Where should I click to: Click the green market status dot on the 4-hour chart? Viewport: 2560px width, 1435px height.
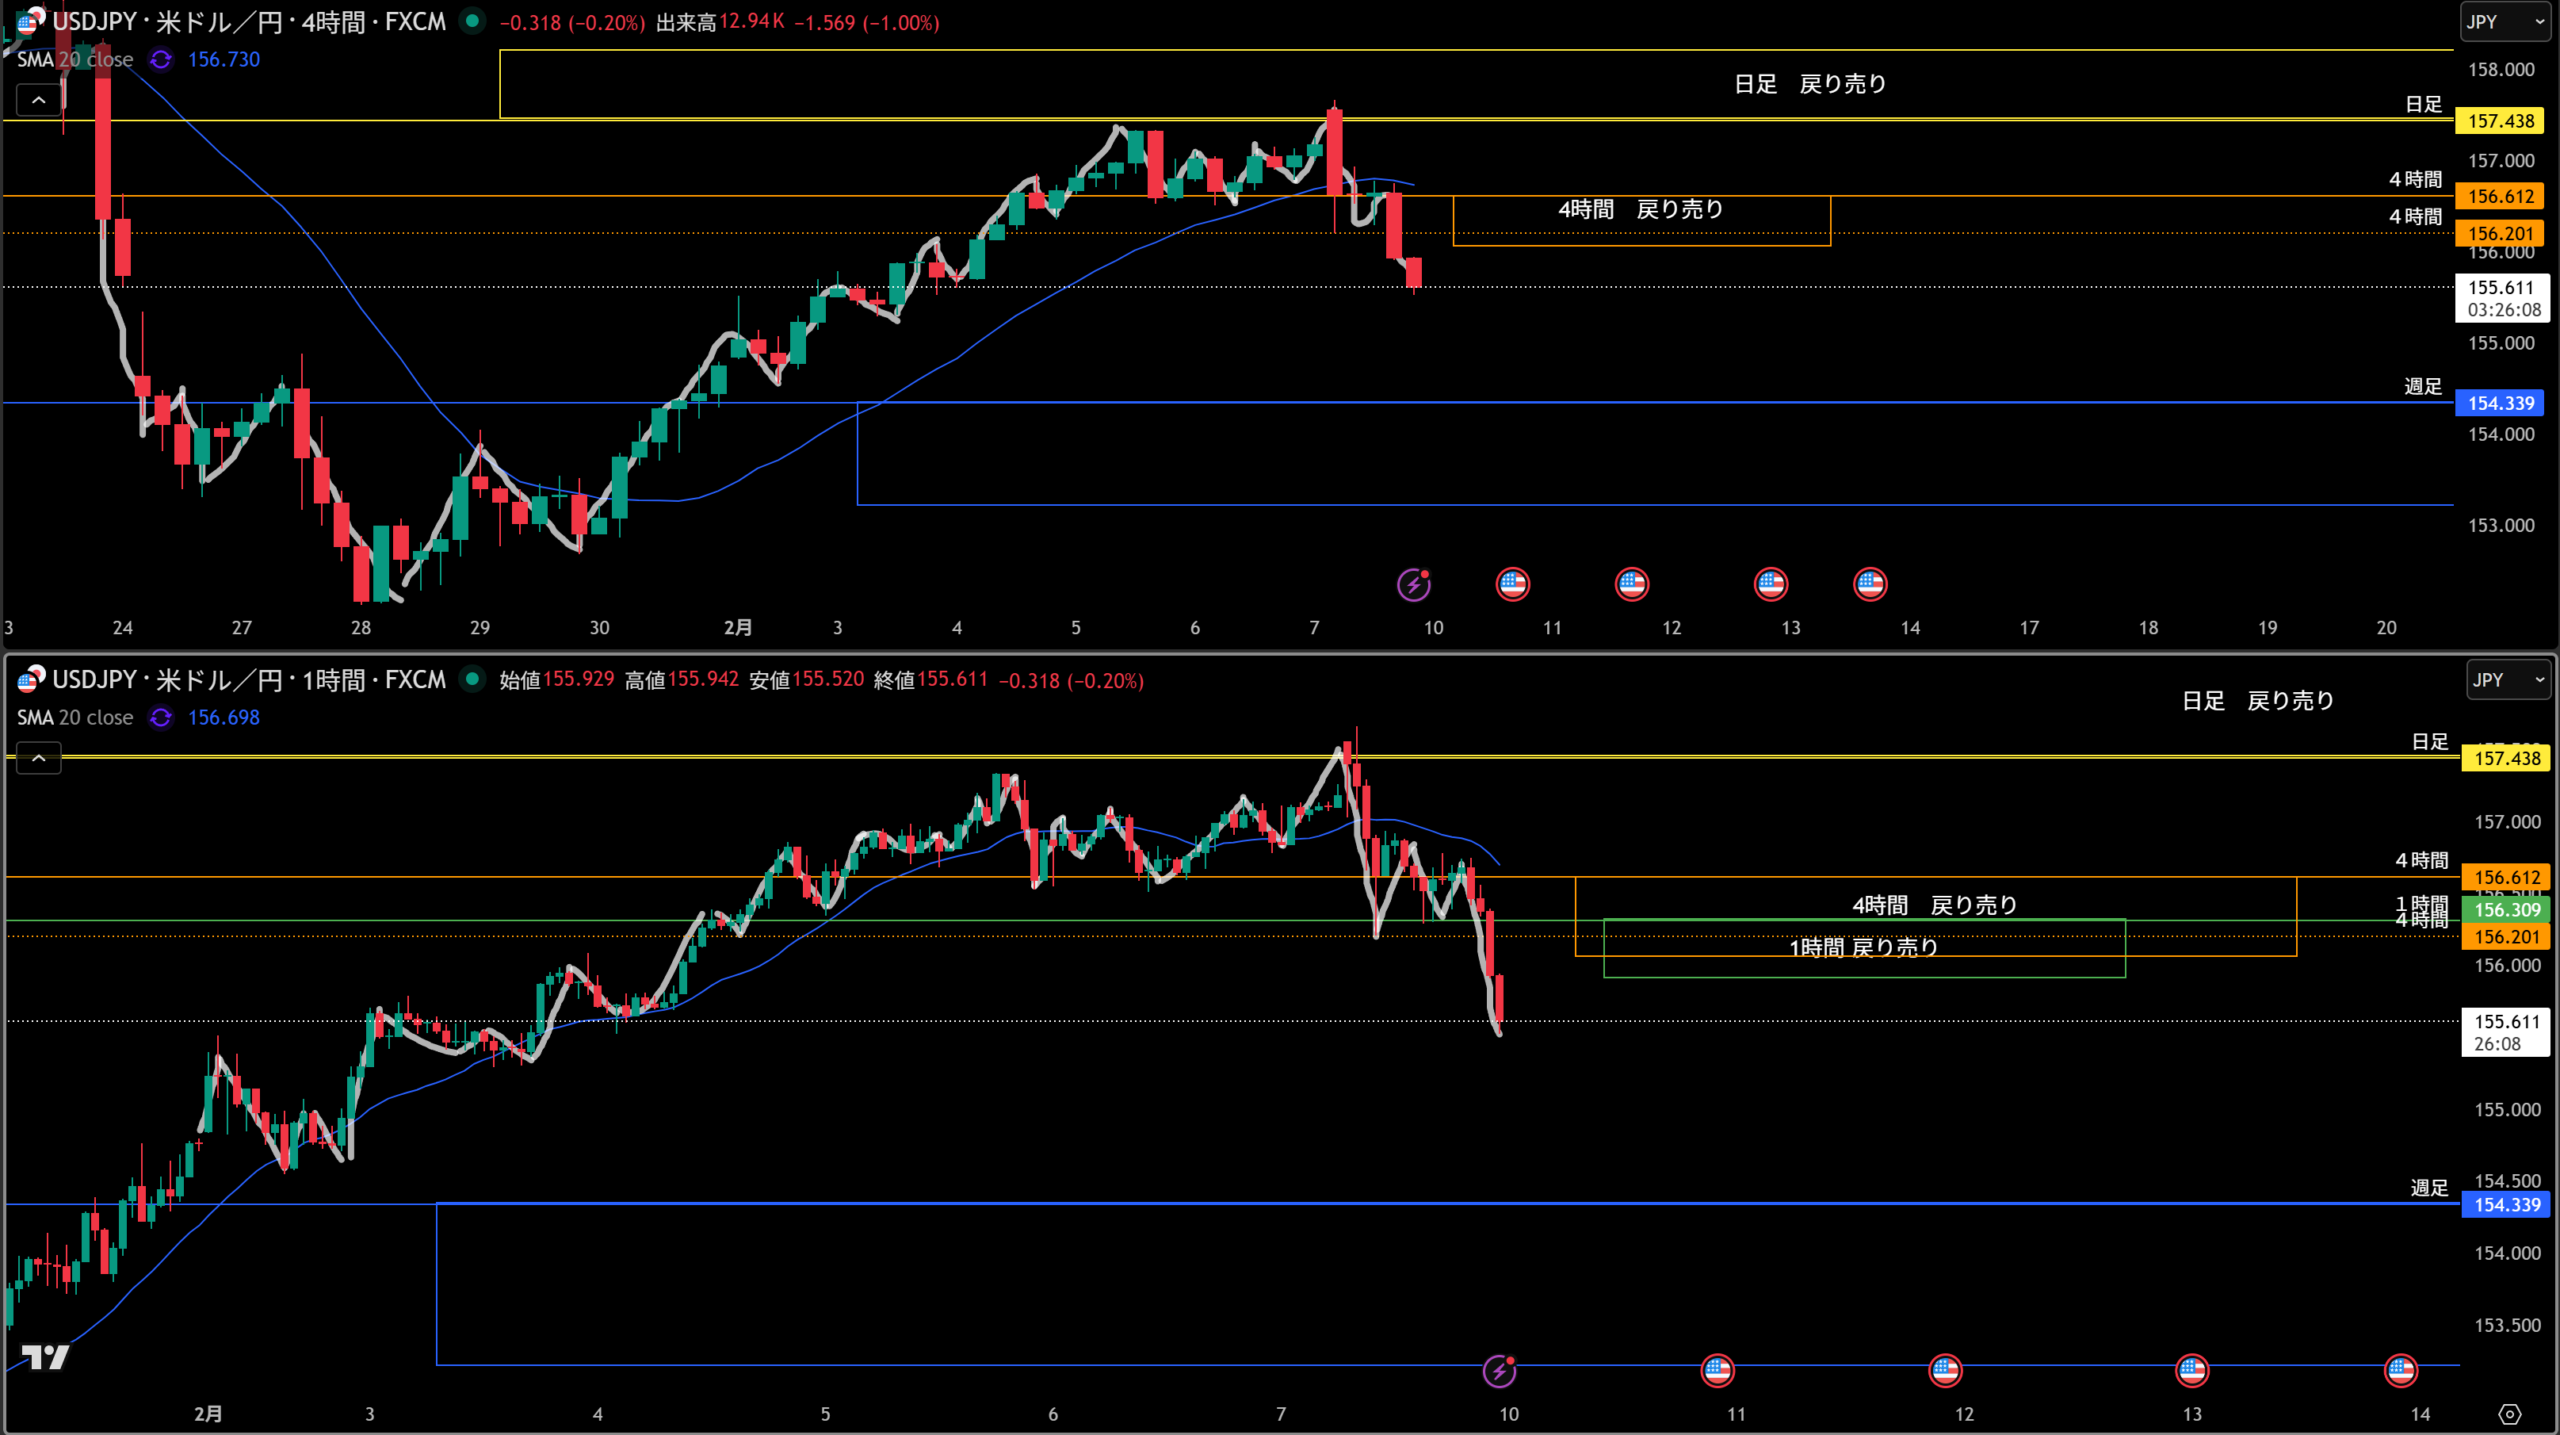click(472, 21)
